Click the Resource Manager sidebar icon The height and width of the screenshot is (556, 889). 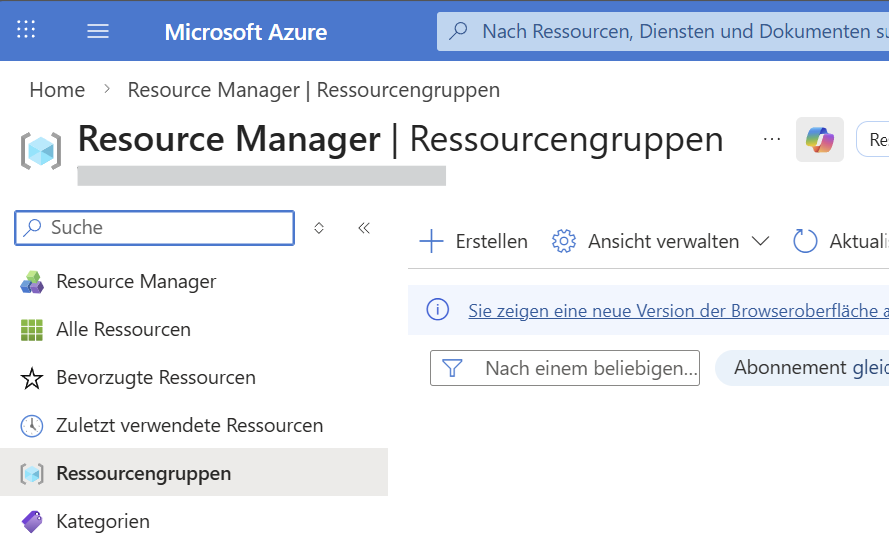(x=32, y=282)
